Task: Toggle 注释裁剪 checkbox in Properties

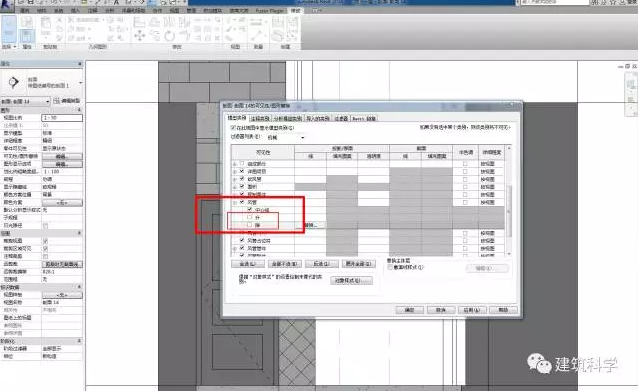Action: point(45,256)
